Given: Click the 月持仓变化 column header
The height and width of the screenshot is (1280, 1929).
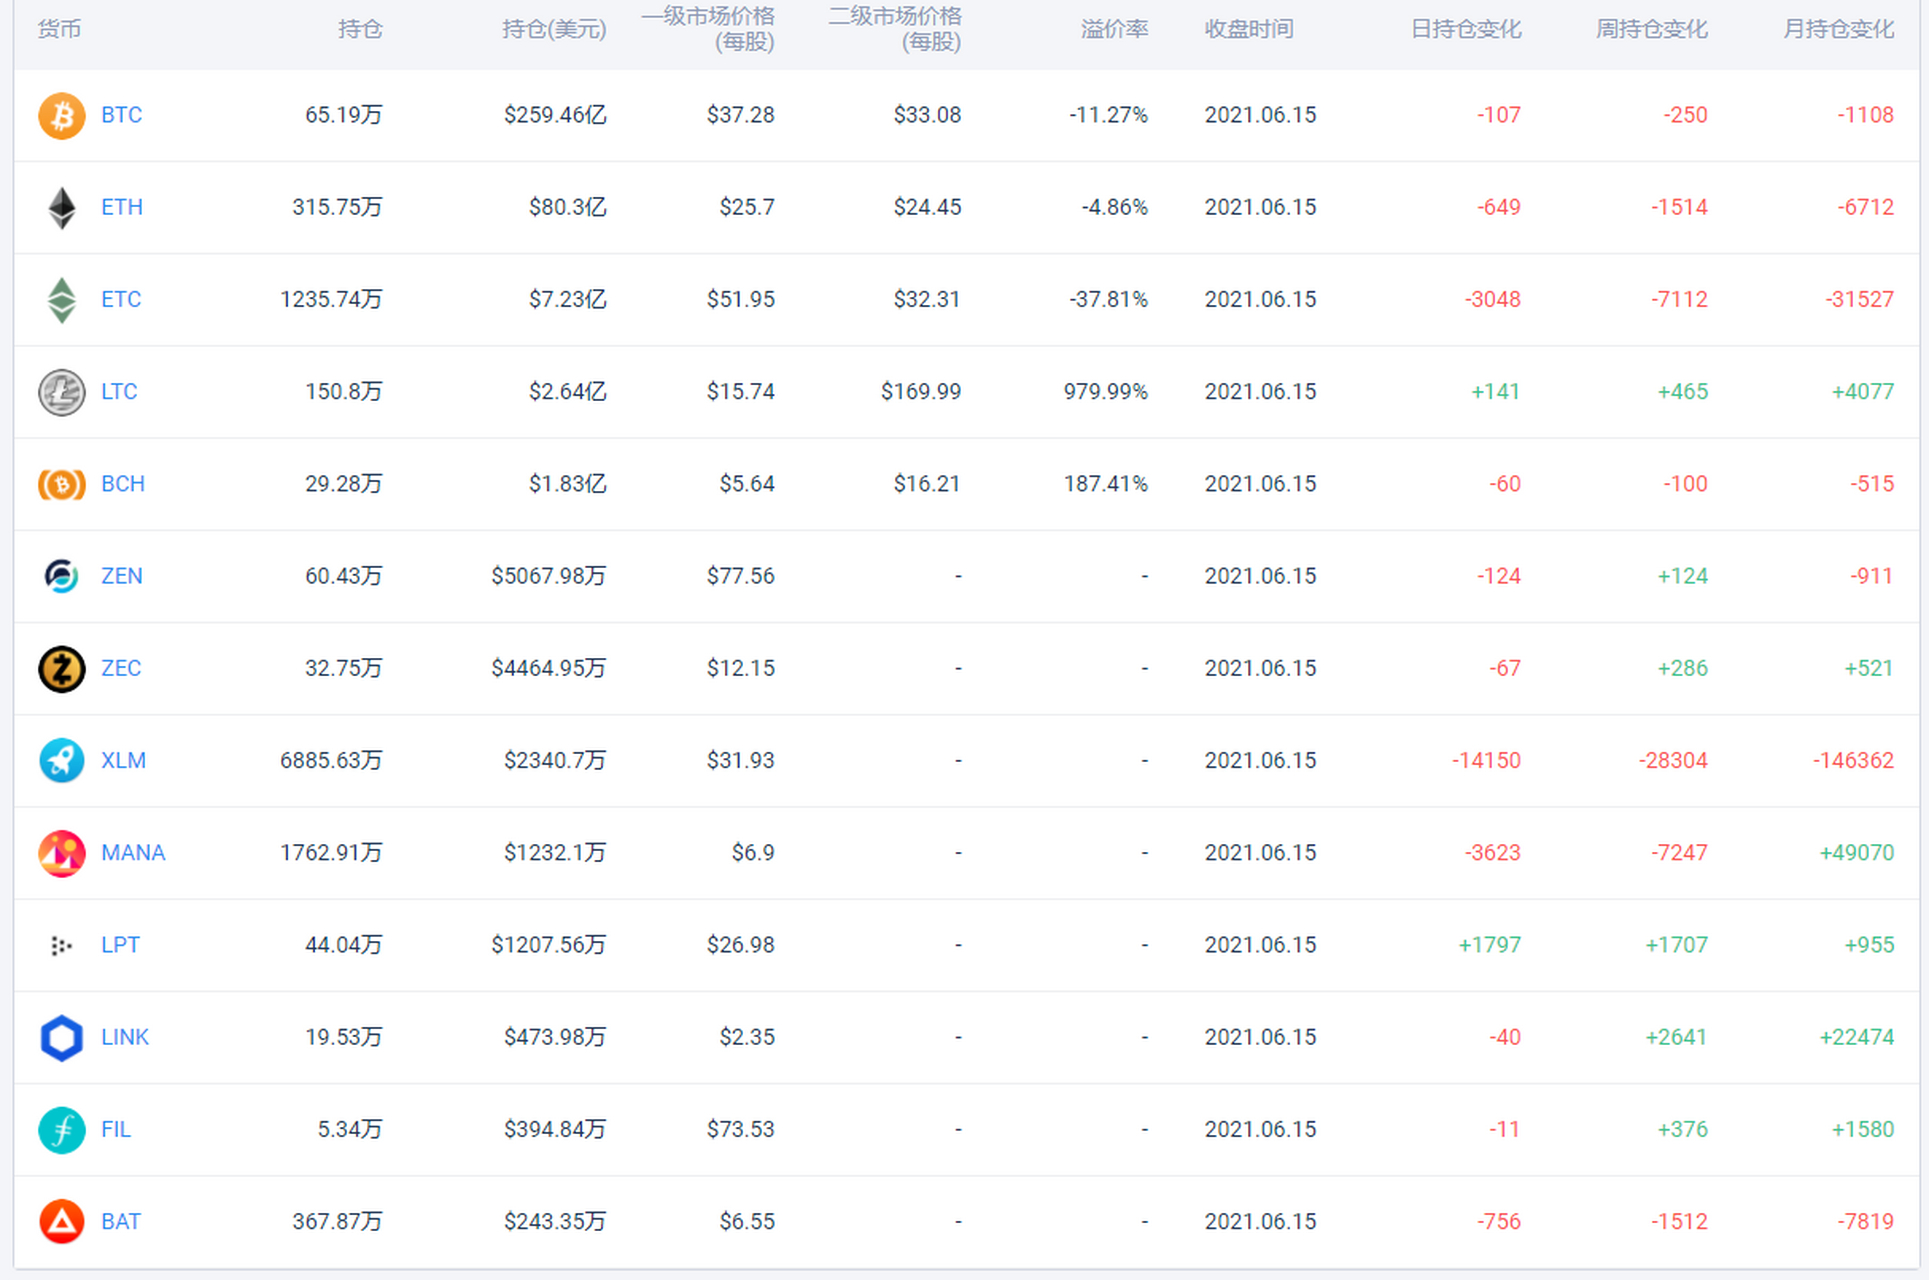Looking at the screenshot, I should coord(1838,29).
